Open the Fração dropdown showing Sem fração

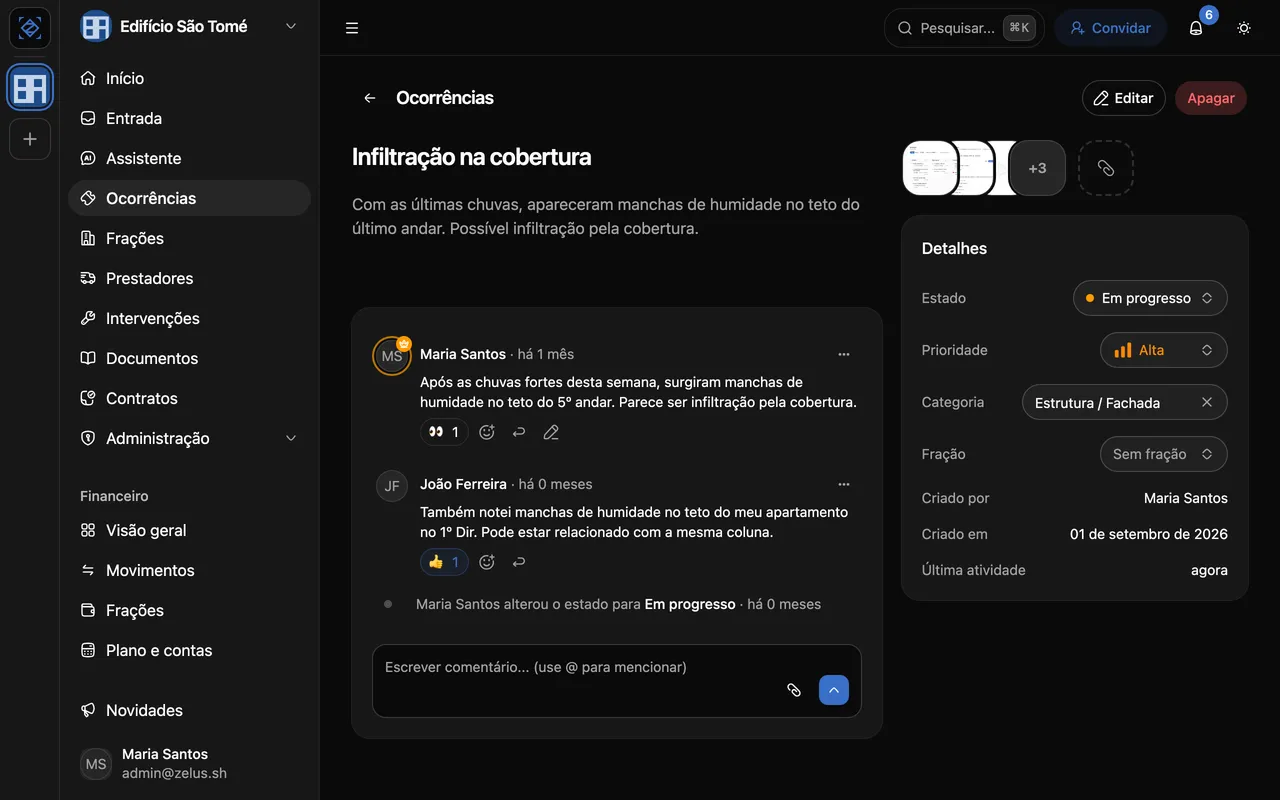click(1164, 454)
